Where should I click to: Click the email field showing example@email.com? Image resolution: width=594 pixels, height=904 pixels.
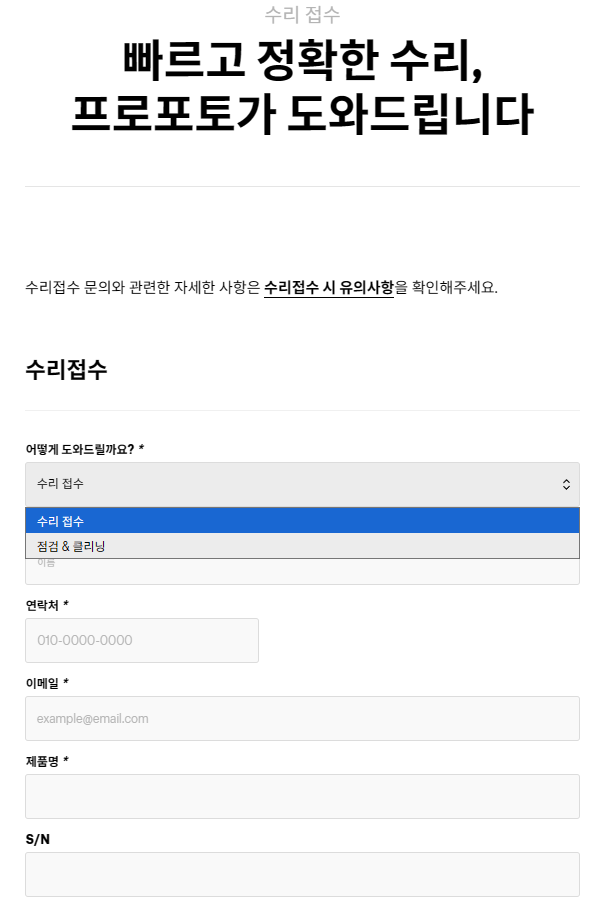[302, 718]
